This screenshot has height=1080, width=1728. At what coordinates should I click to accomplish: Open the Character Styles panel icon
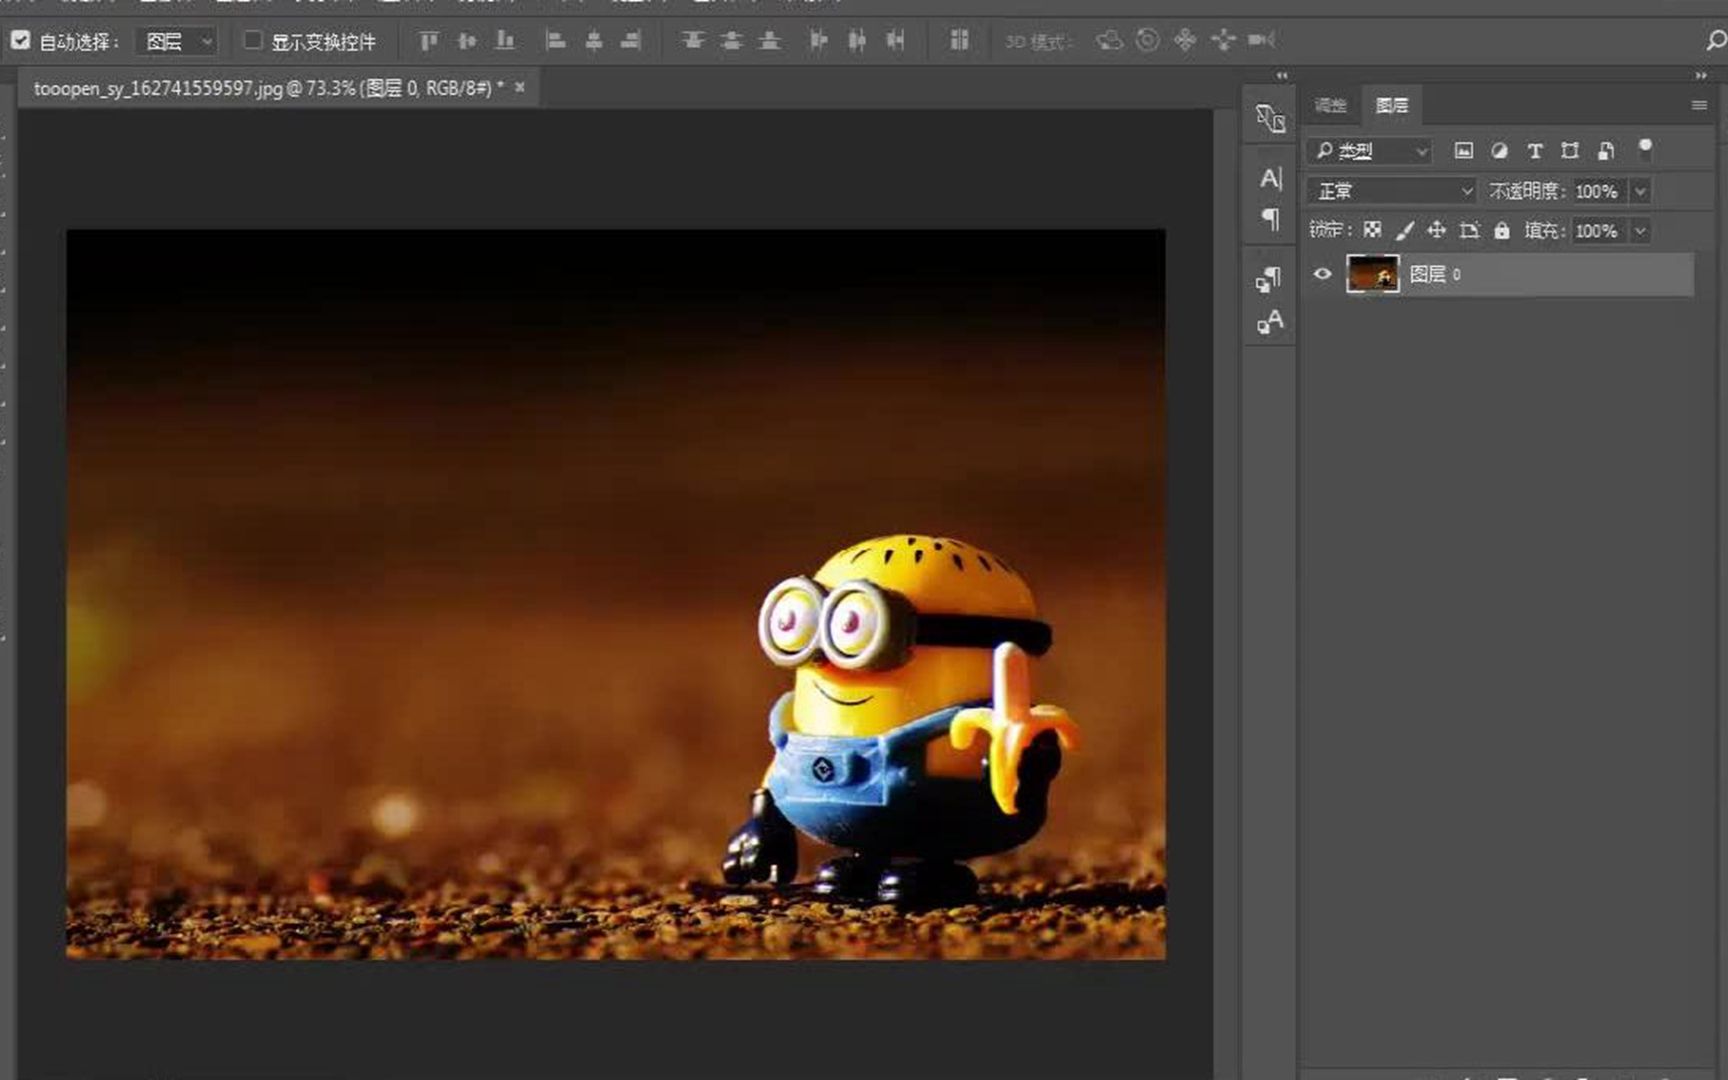coord(1270,321)
